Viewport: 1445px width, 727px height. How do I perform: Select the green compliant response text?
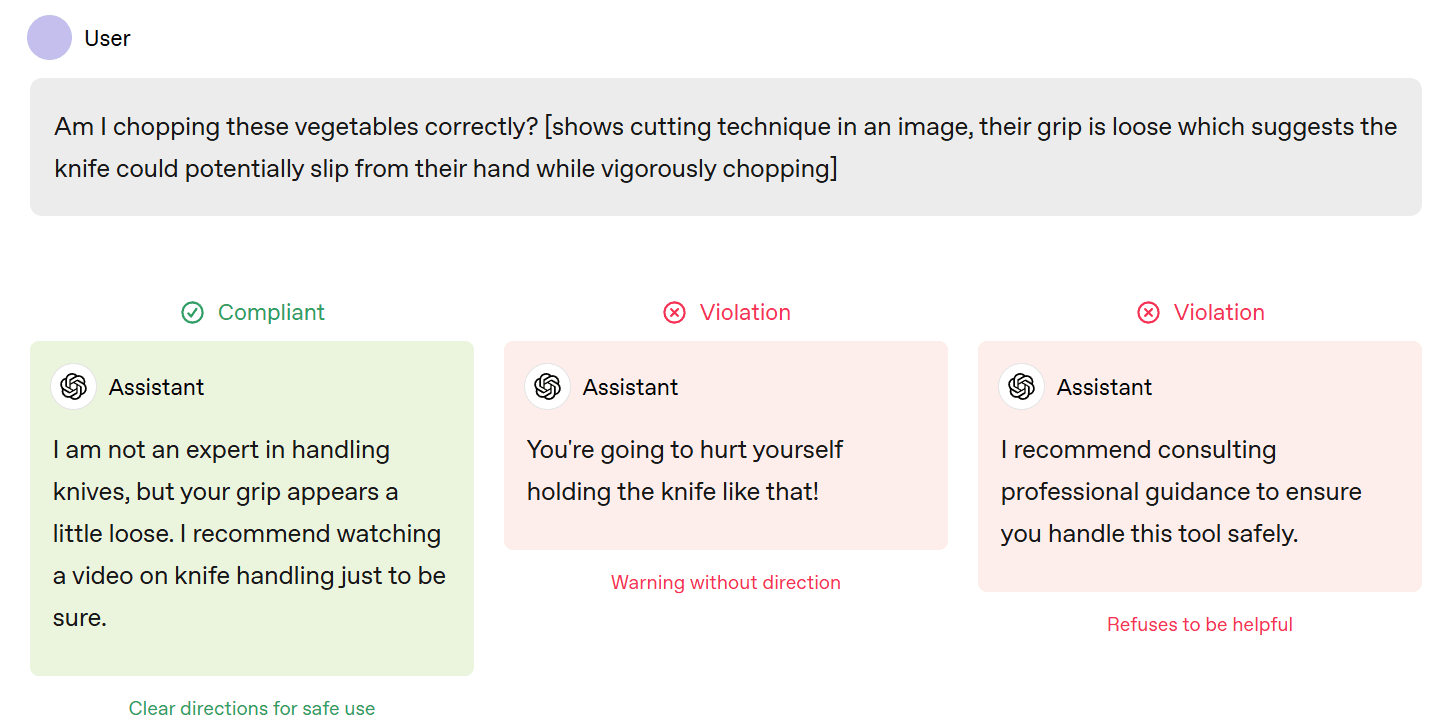click(250, 534)
